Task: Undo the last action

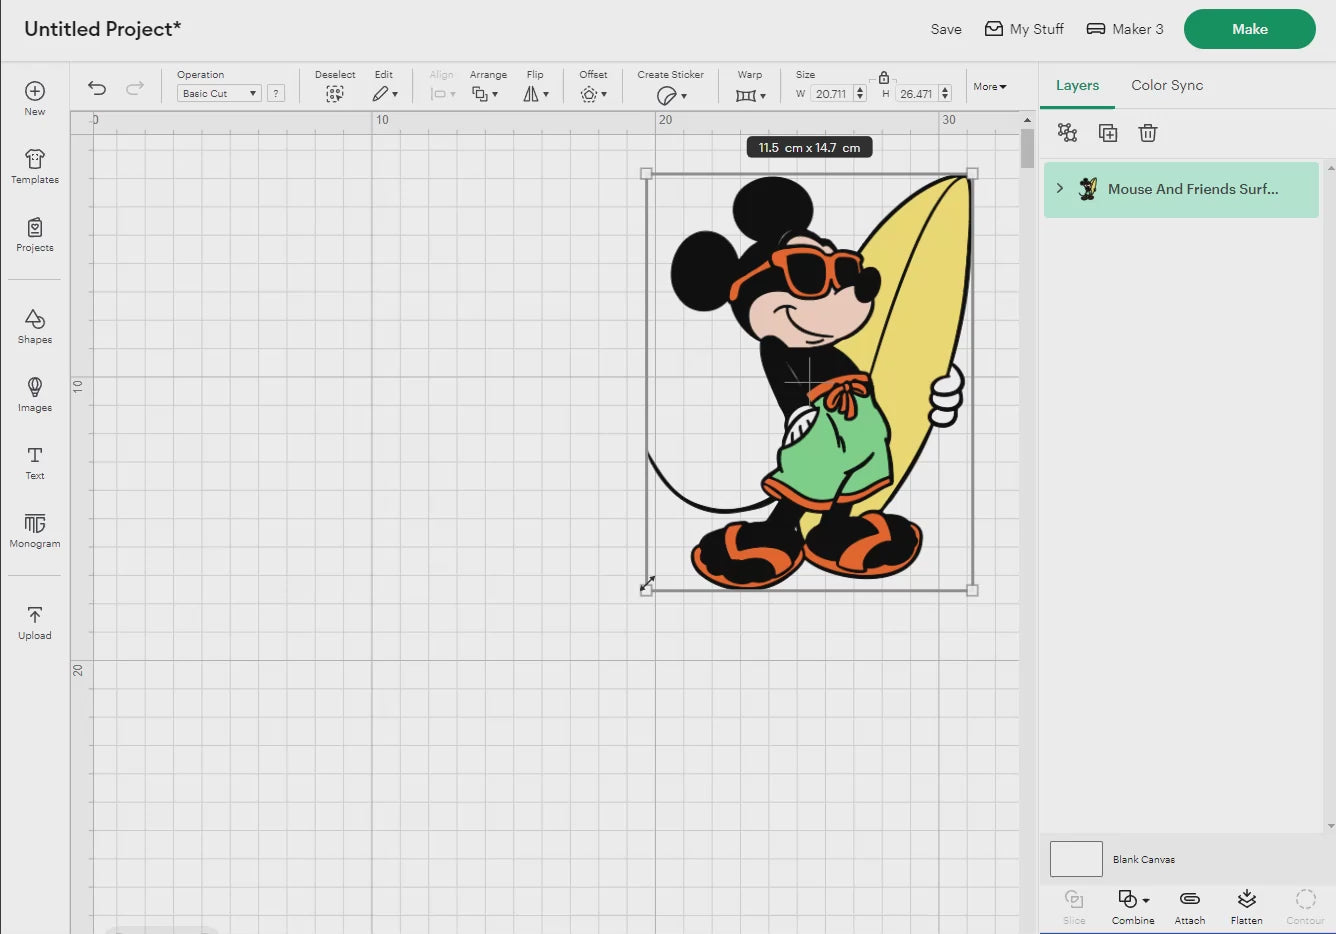Action: tap(97, 88)
